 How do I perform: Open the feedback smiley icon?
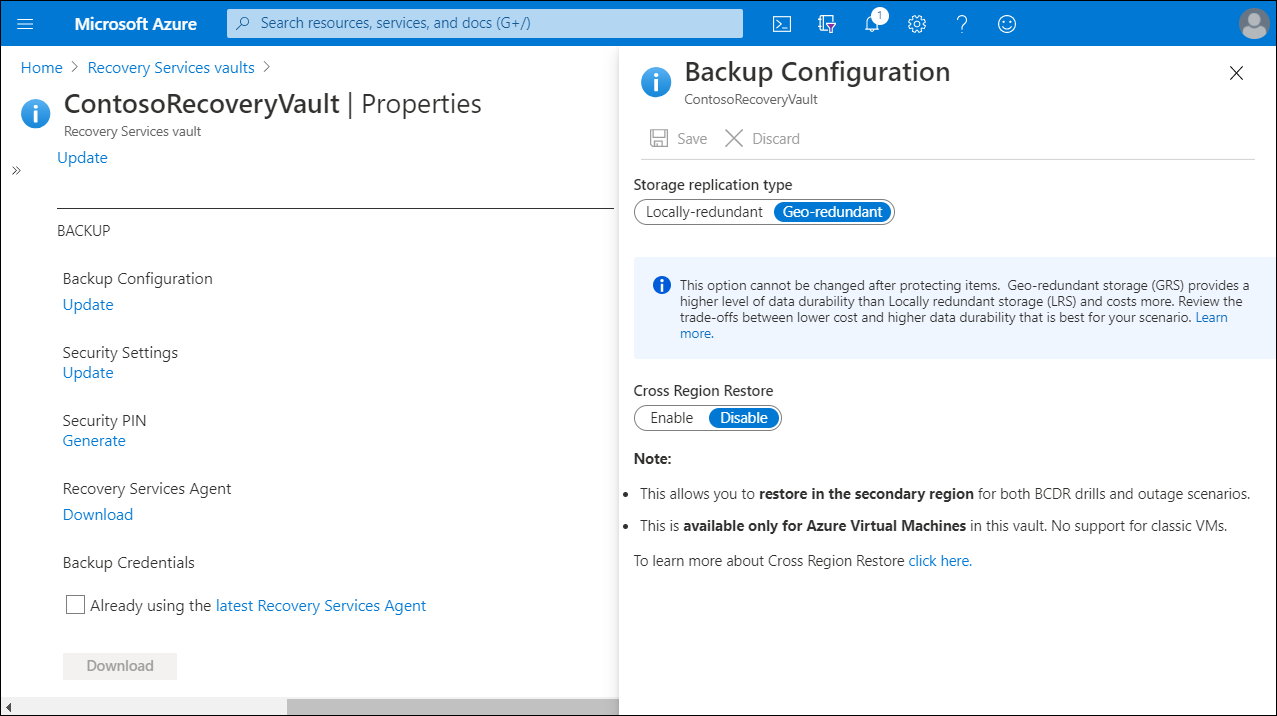1007,24
